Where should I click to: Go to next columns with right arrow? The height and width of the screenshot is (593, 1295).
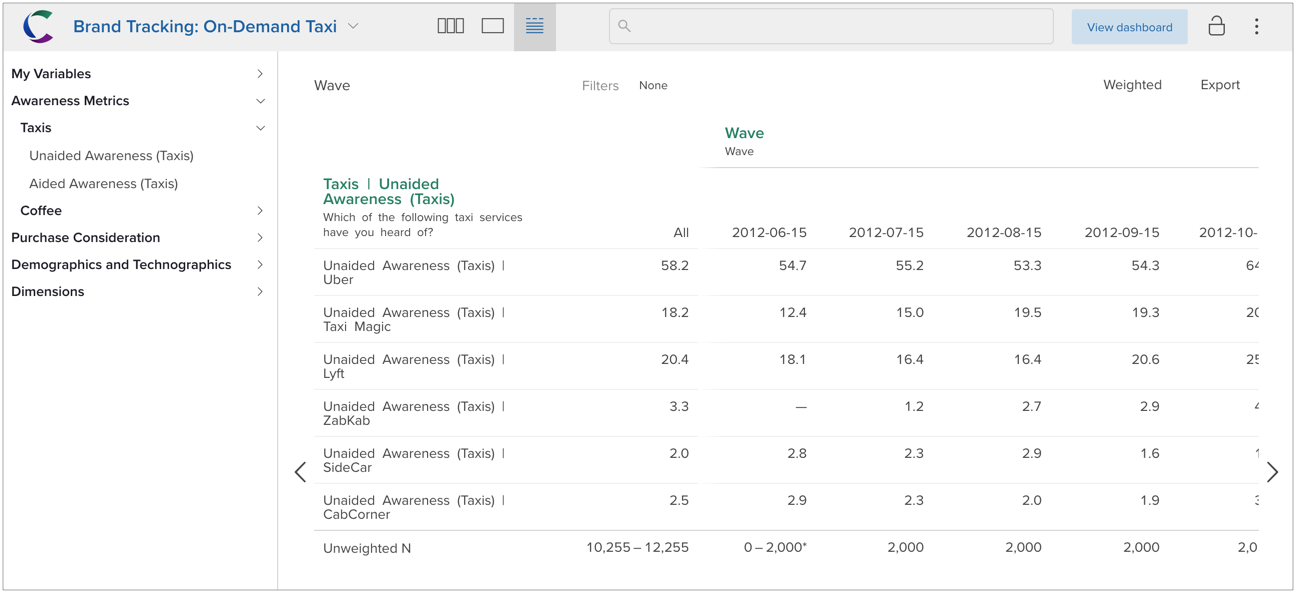[x=1272, y=472]
